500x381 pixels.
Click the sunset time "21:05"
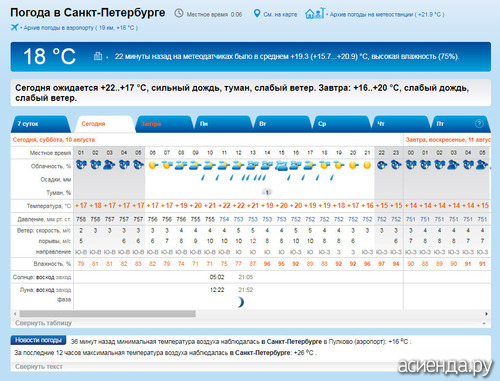point(246,277)
